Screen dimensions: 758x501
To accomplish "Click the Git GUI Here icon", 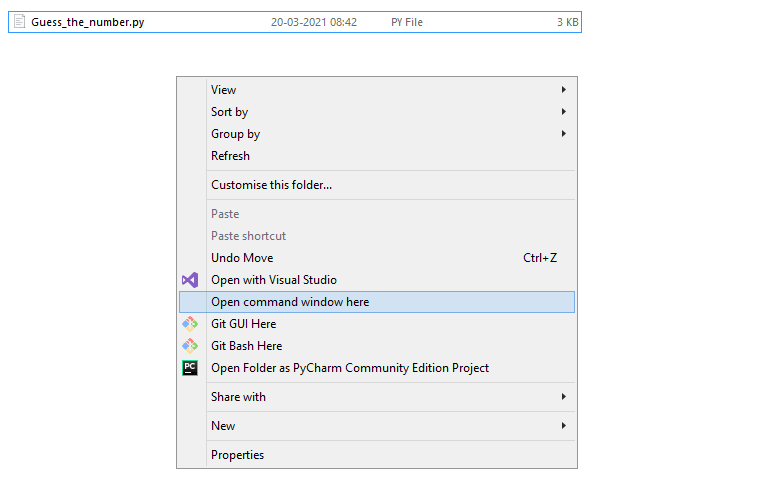I will click(x=190, y=324).
